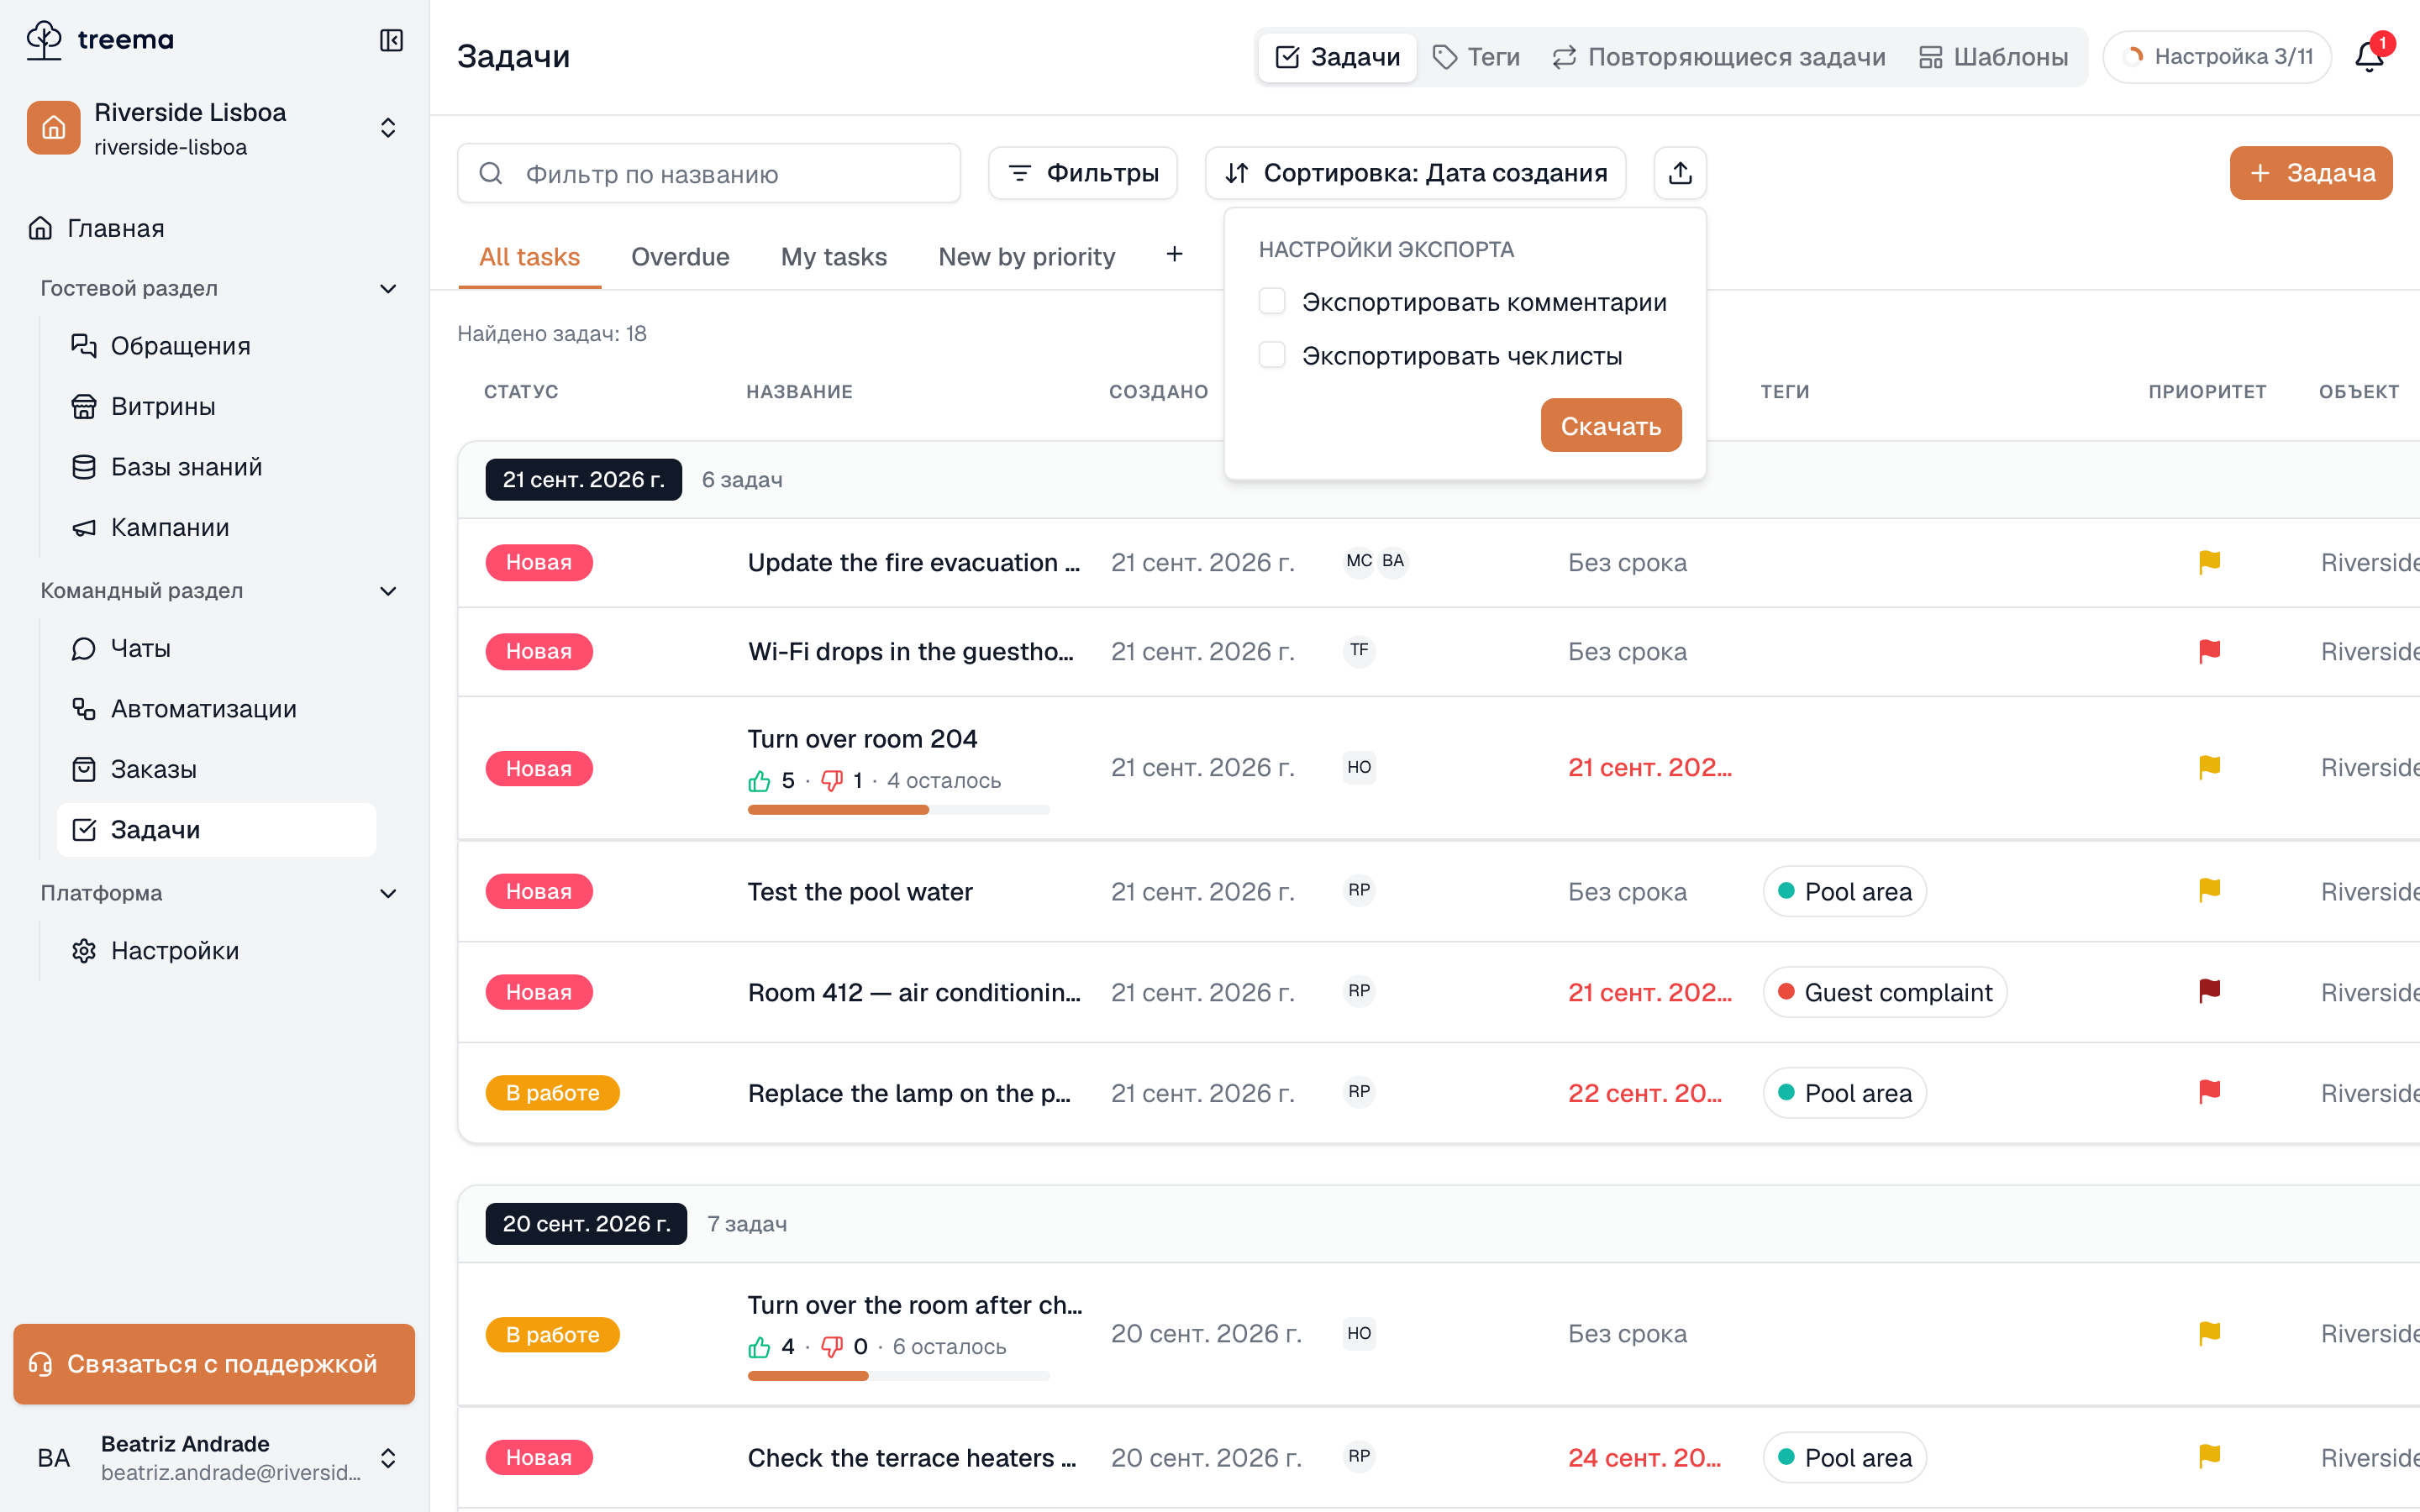Click the Скачать button
This screenshot has height=1512, width=2420.
tap(1610, 426)
